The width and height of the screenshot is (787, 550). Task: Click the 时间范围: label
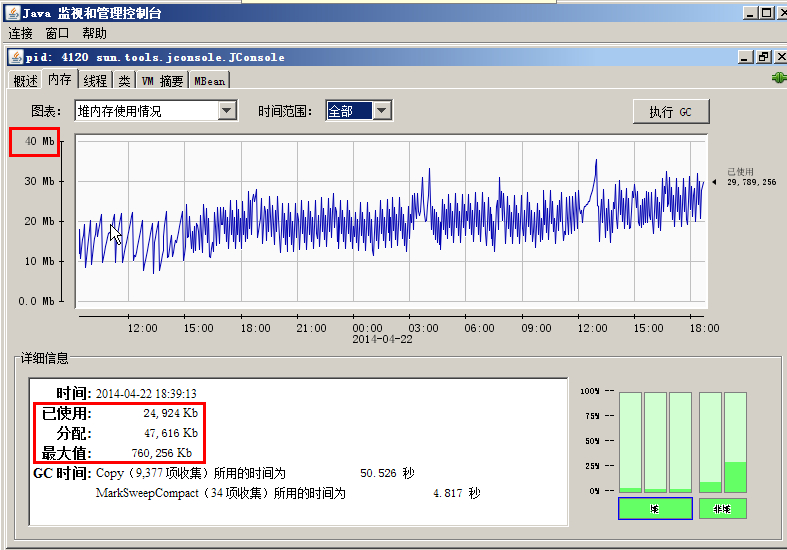pyautogui.click(x=285, y=111)
